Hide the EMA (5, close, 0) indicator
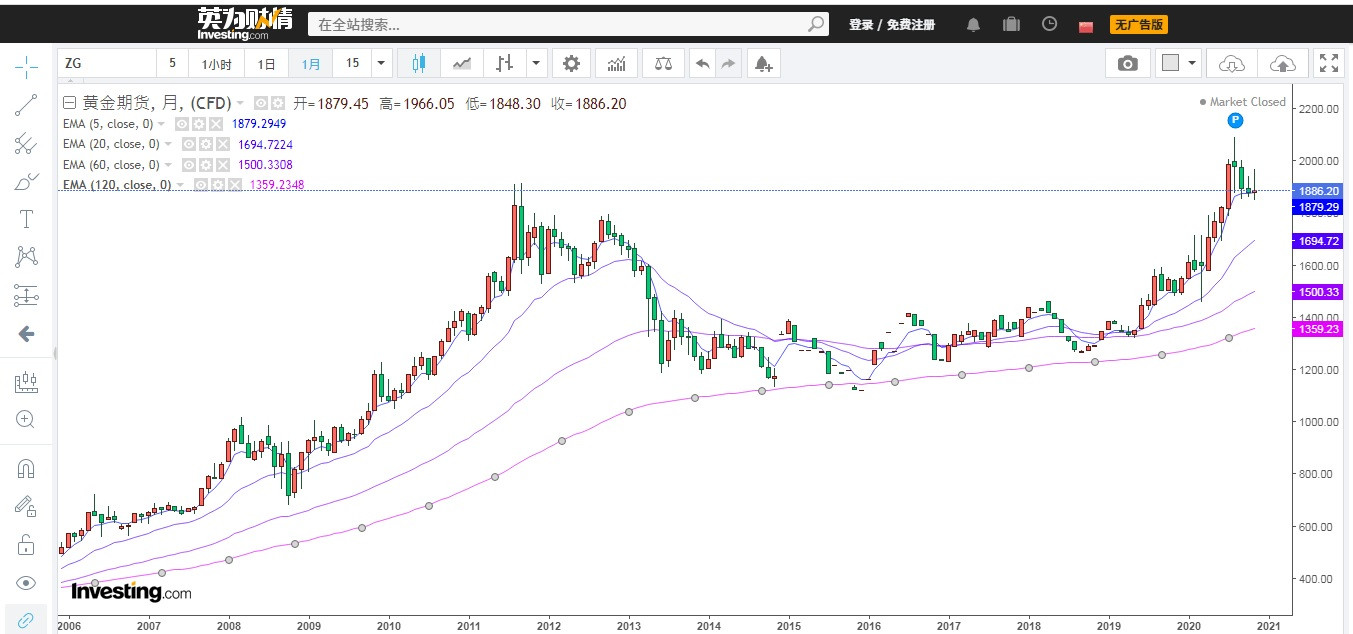Image resolution: width=1353 pixels, height=634 pixels. click(183, 124)
